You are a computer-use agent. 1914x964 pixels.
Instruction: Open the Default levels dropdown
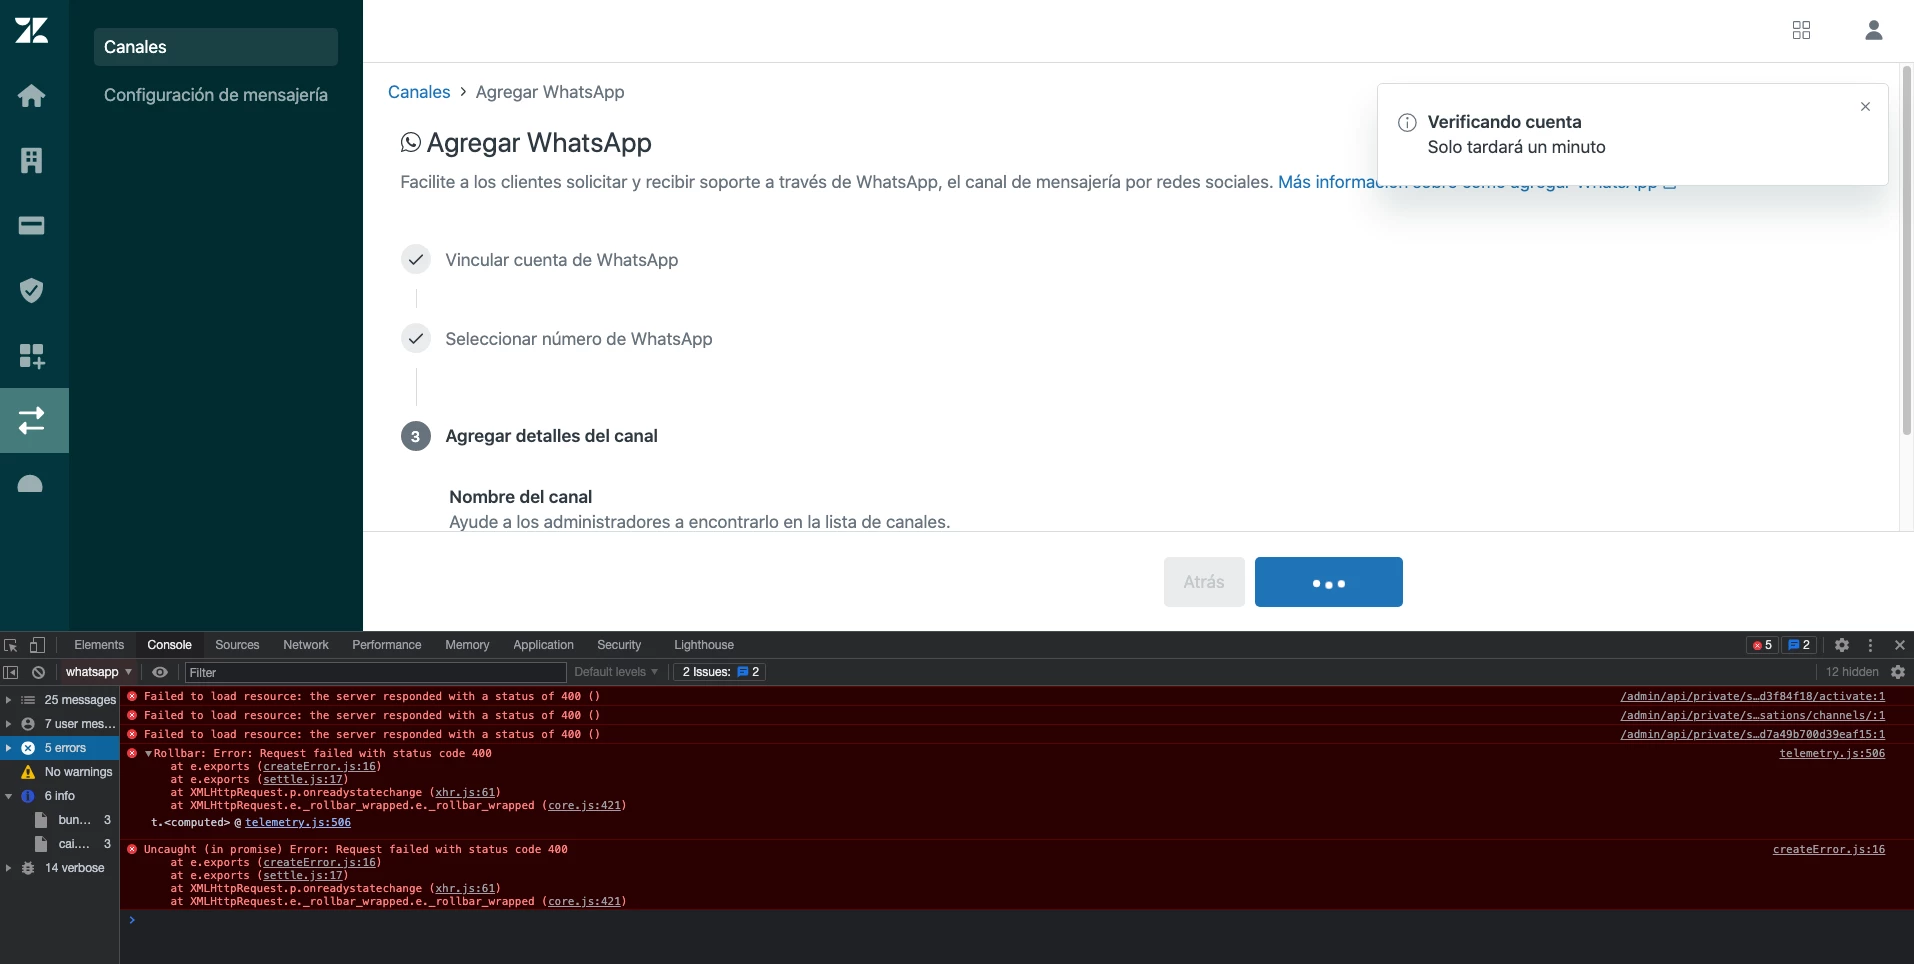(616, 672)
